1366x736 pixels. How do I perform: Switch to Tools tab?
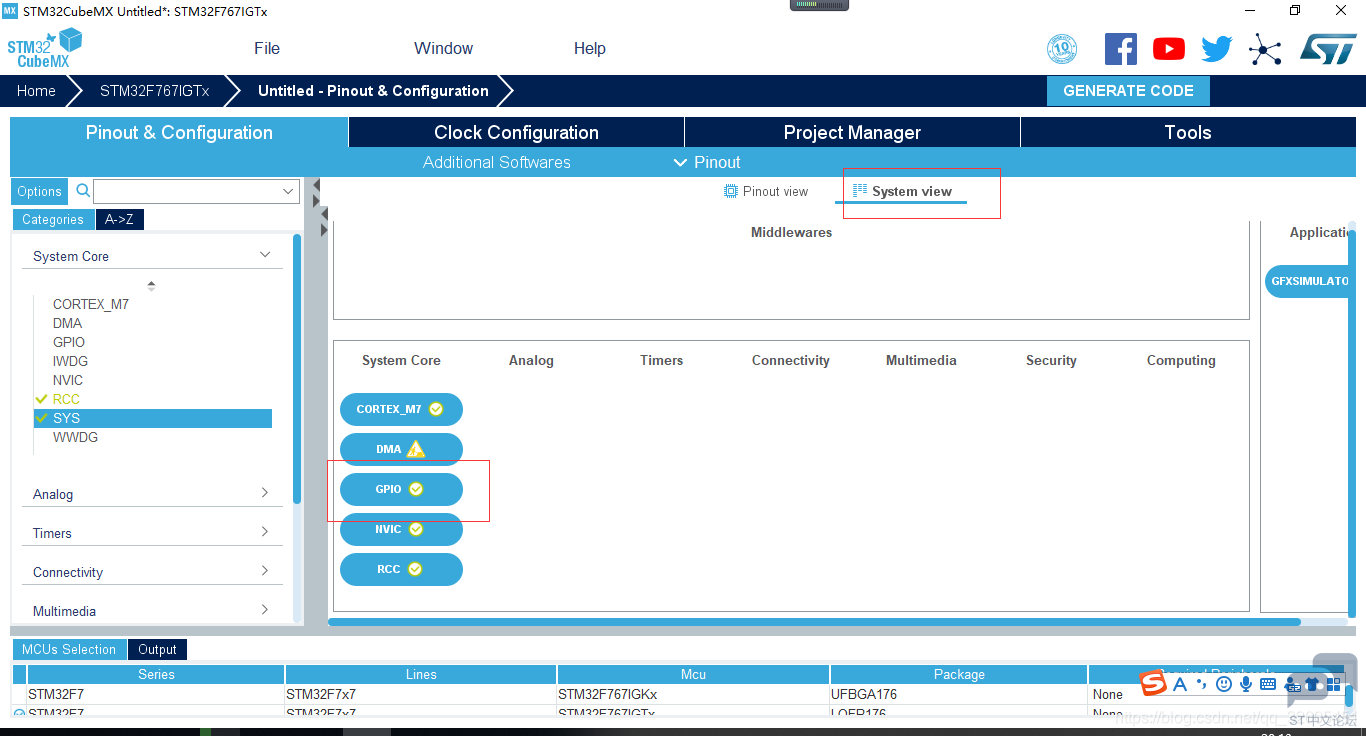click(x=1188, y=132)
